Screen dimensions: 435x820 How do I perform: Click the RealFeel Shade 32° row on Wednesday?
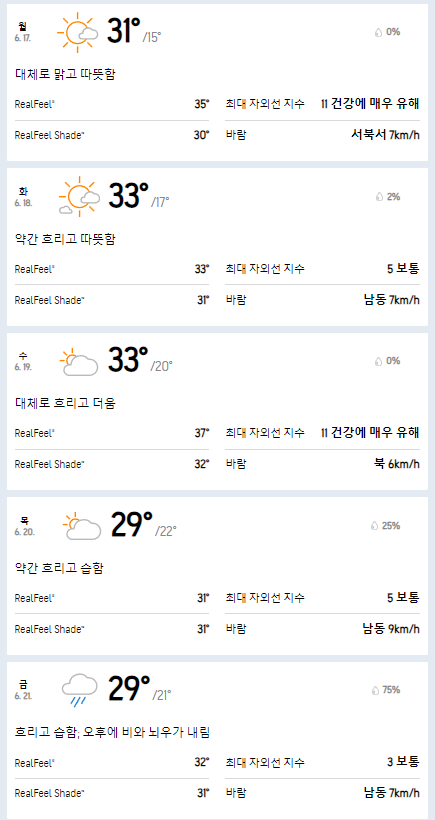click(x=112, y=464)
